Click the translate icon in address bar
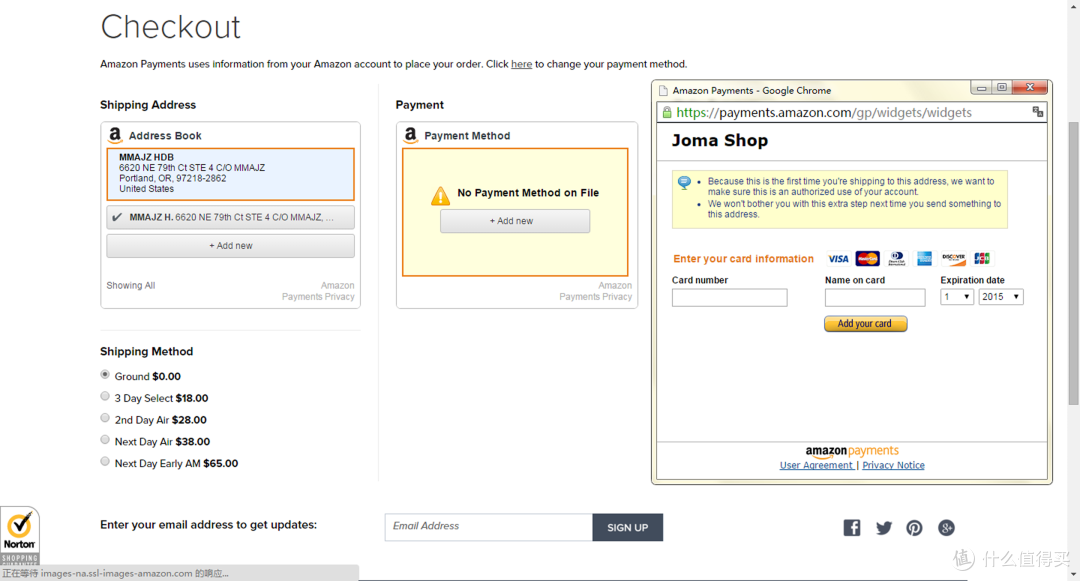 point(1037,112)
